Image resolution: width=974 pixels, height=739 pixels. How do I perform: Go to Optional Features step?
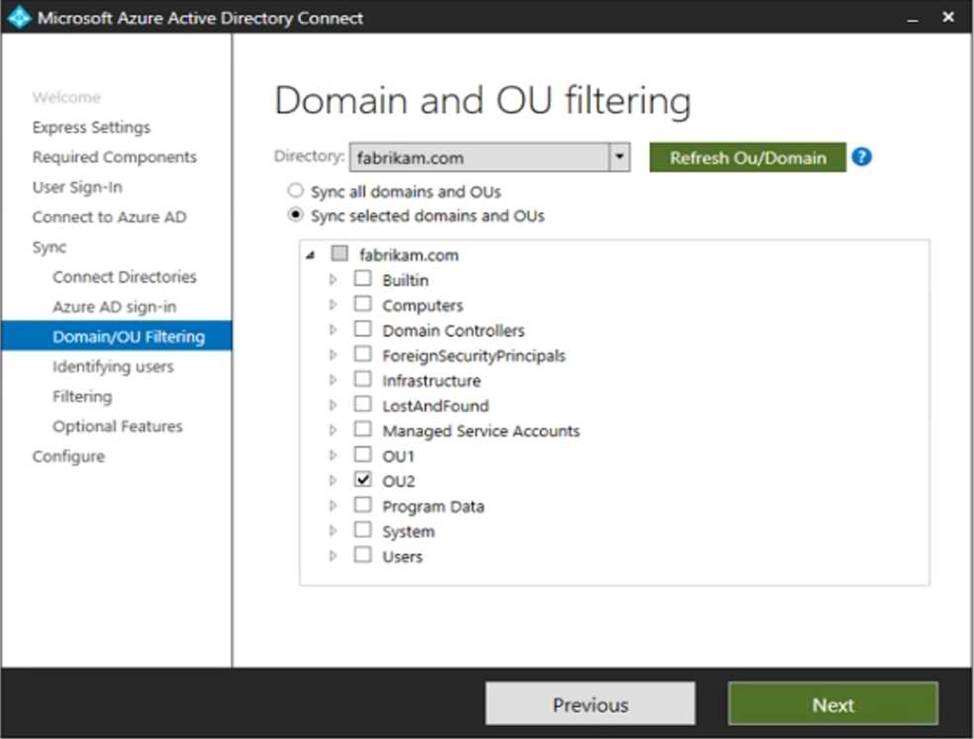[117, 426]
